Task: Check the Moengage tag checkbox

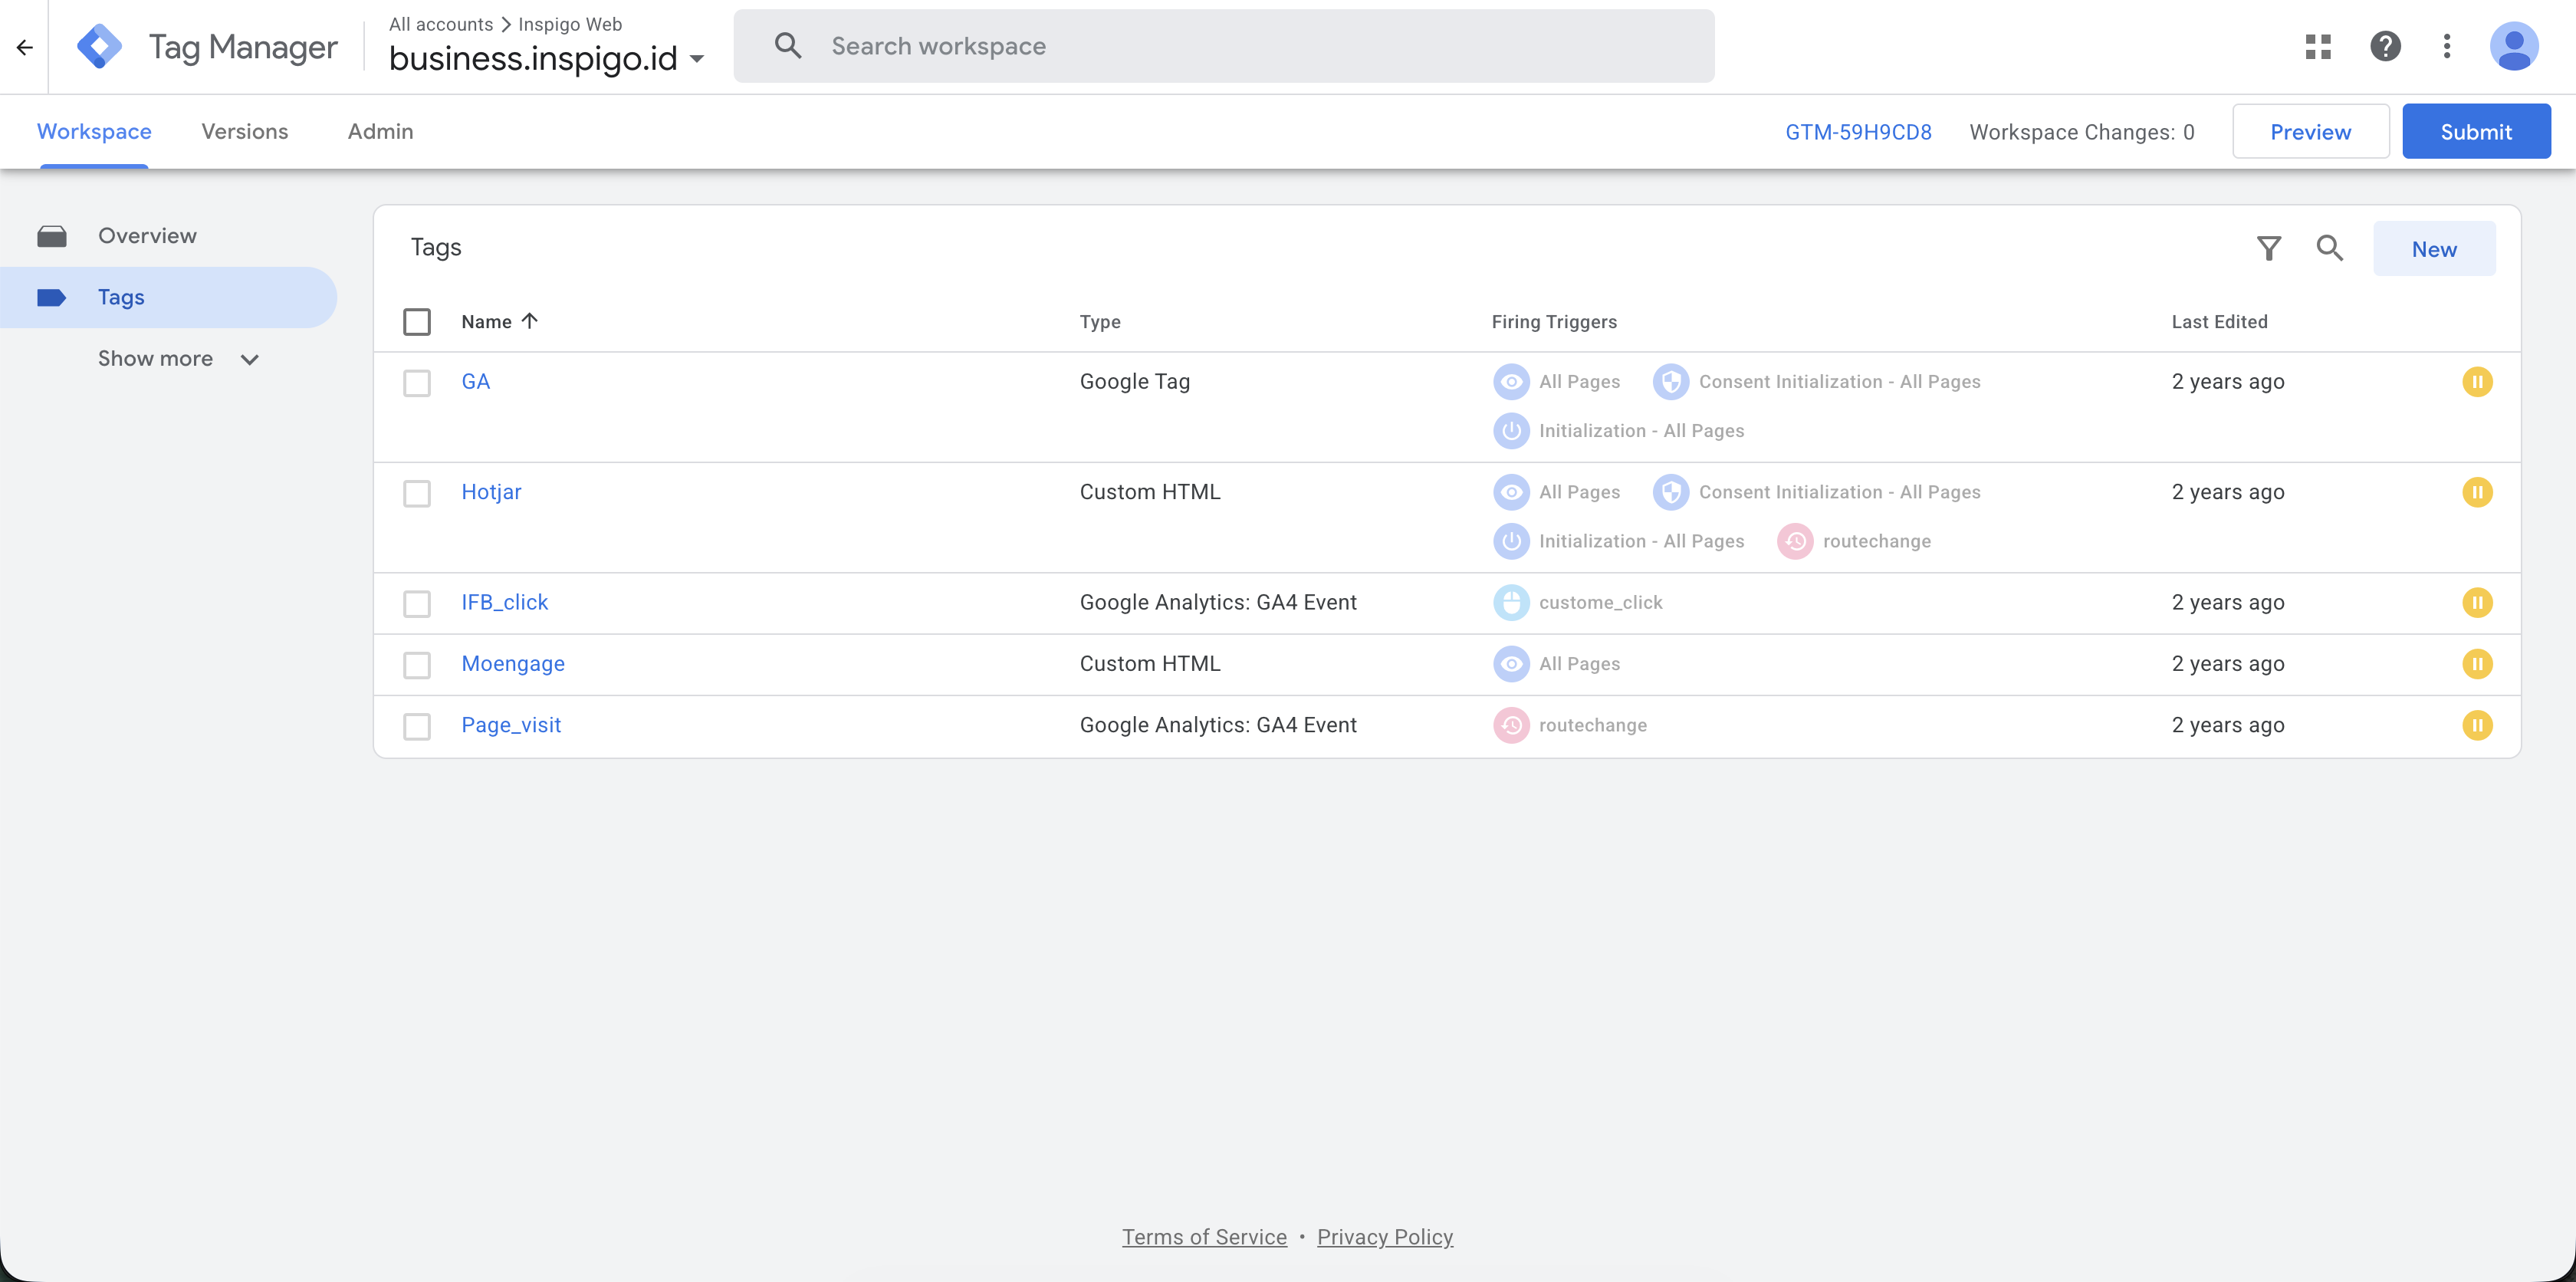Action: point(417,665)
